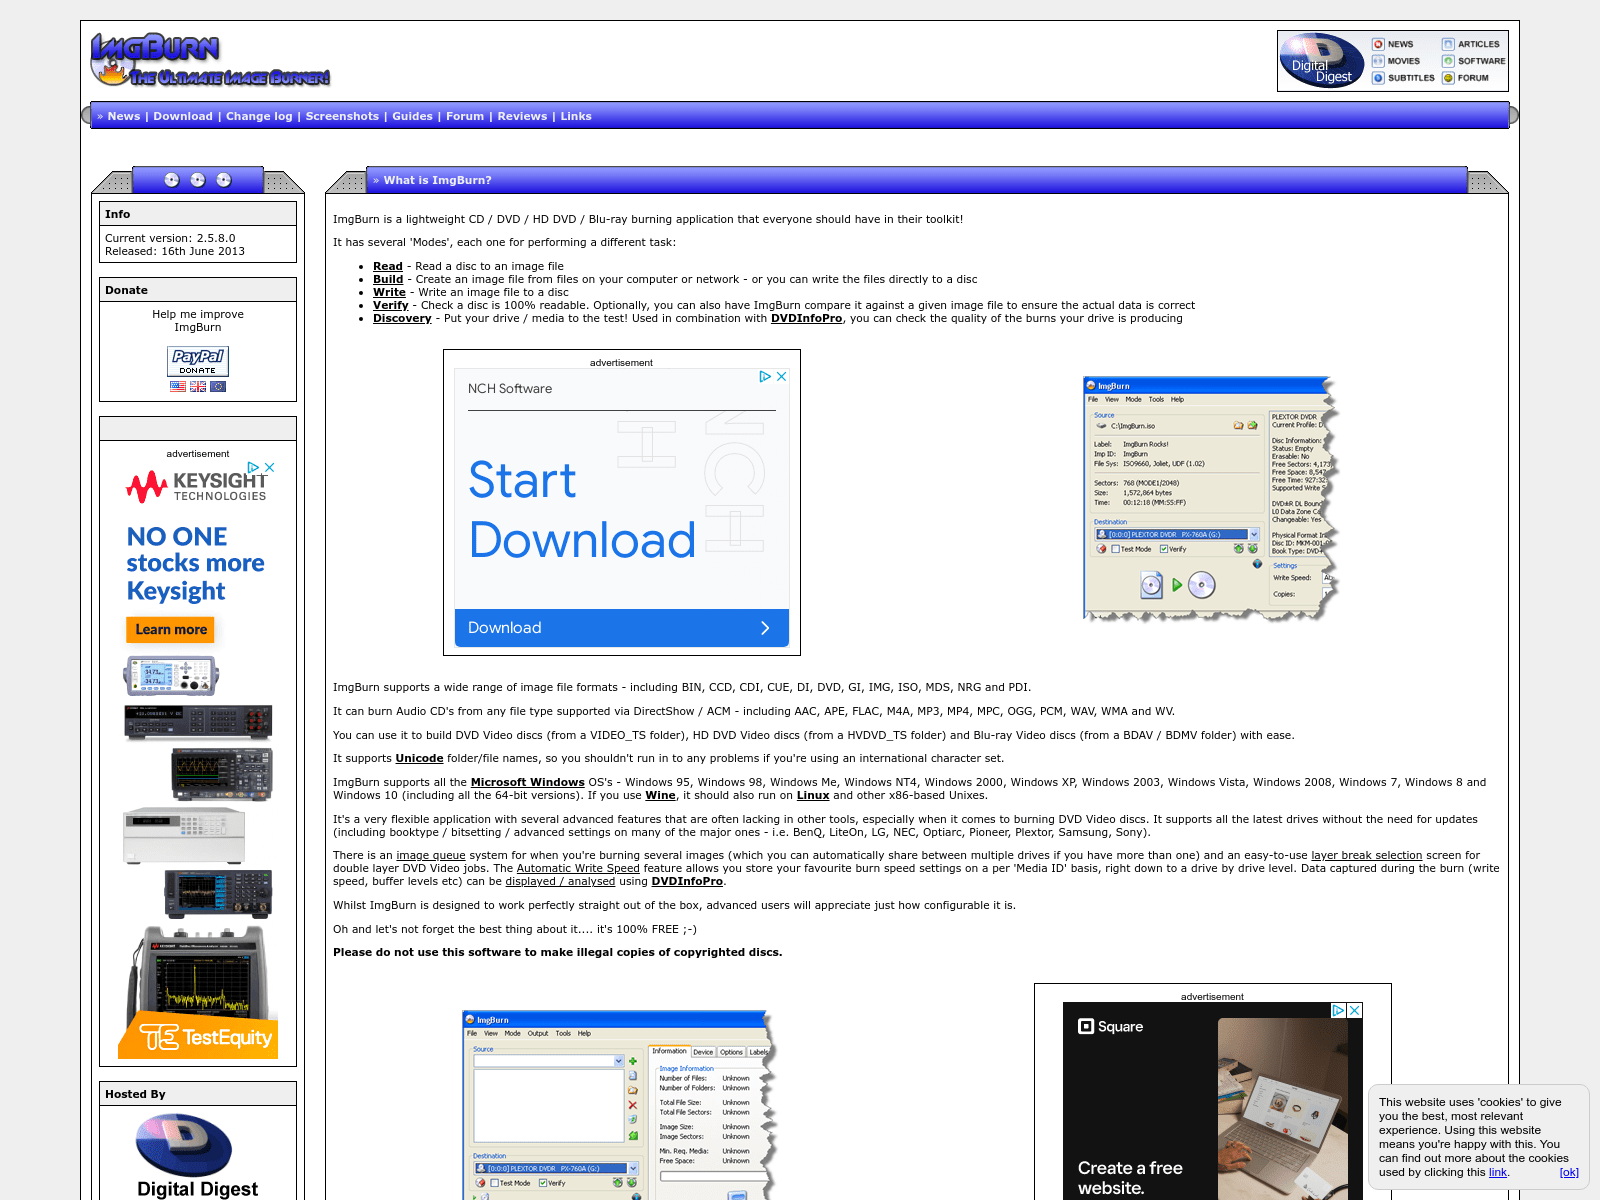Close the Keysight sidebar advertisement
The width and height of the screenshot is (1600, 1200).
pos(269,467)
